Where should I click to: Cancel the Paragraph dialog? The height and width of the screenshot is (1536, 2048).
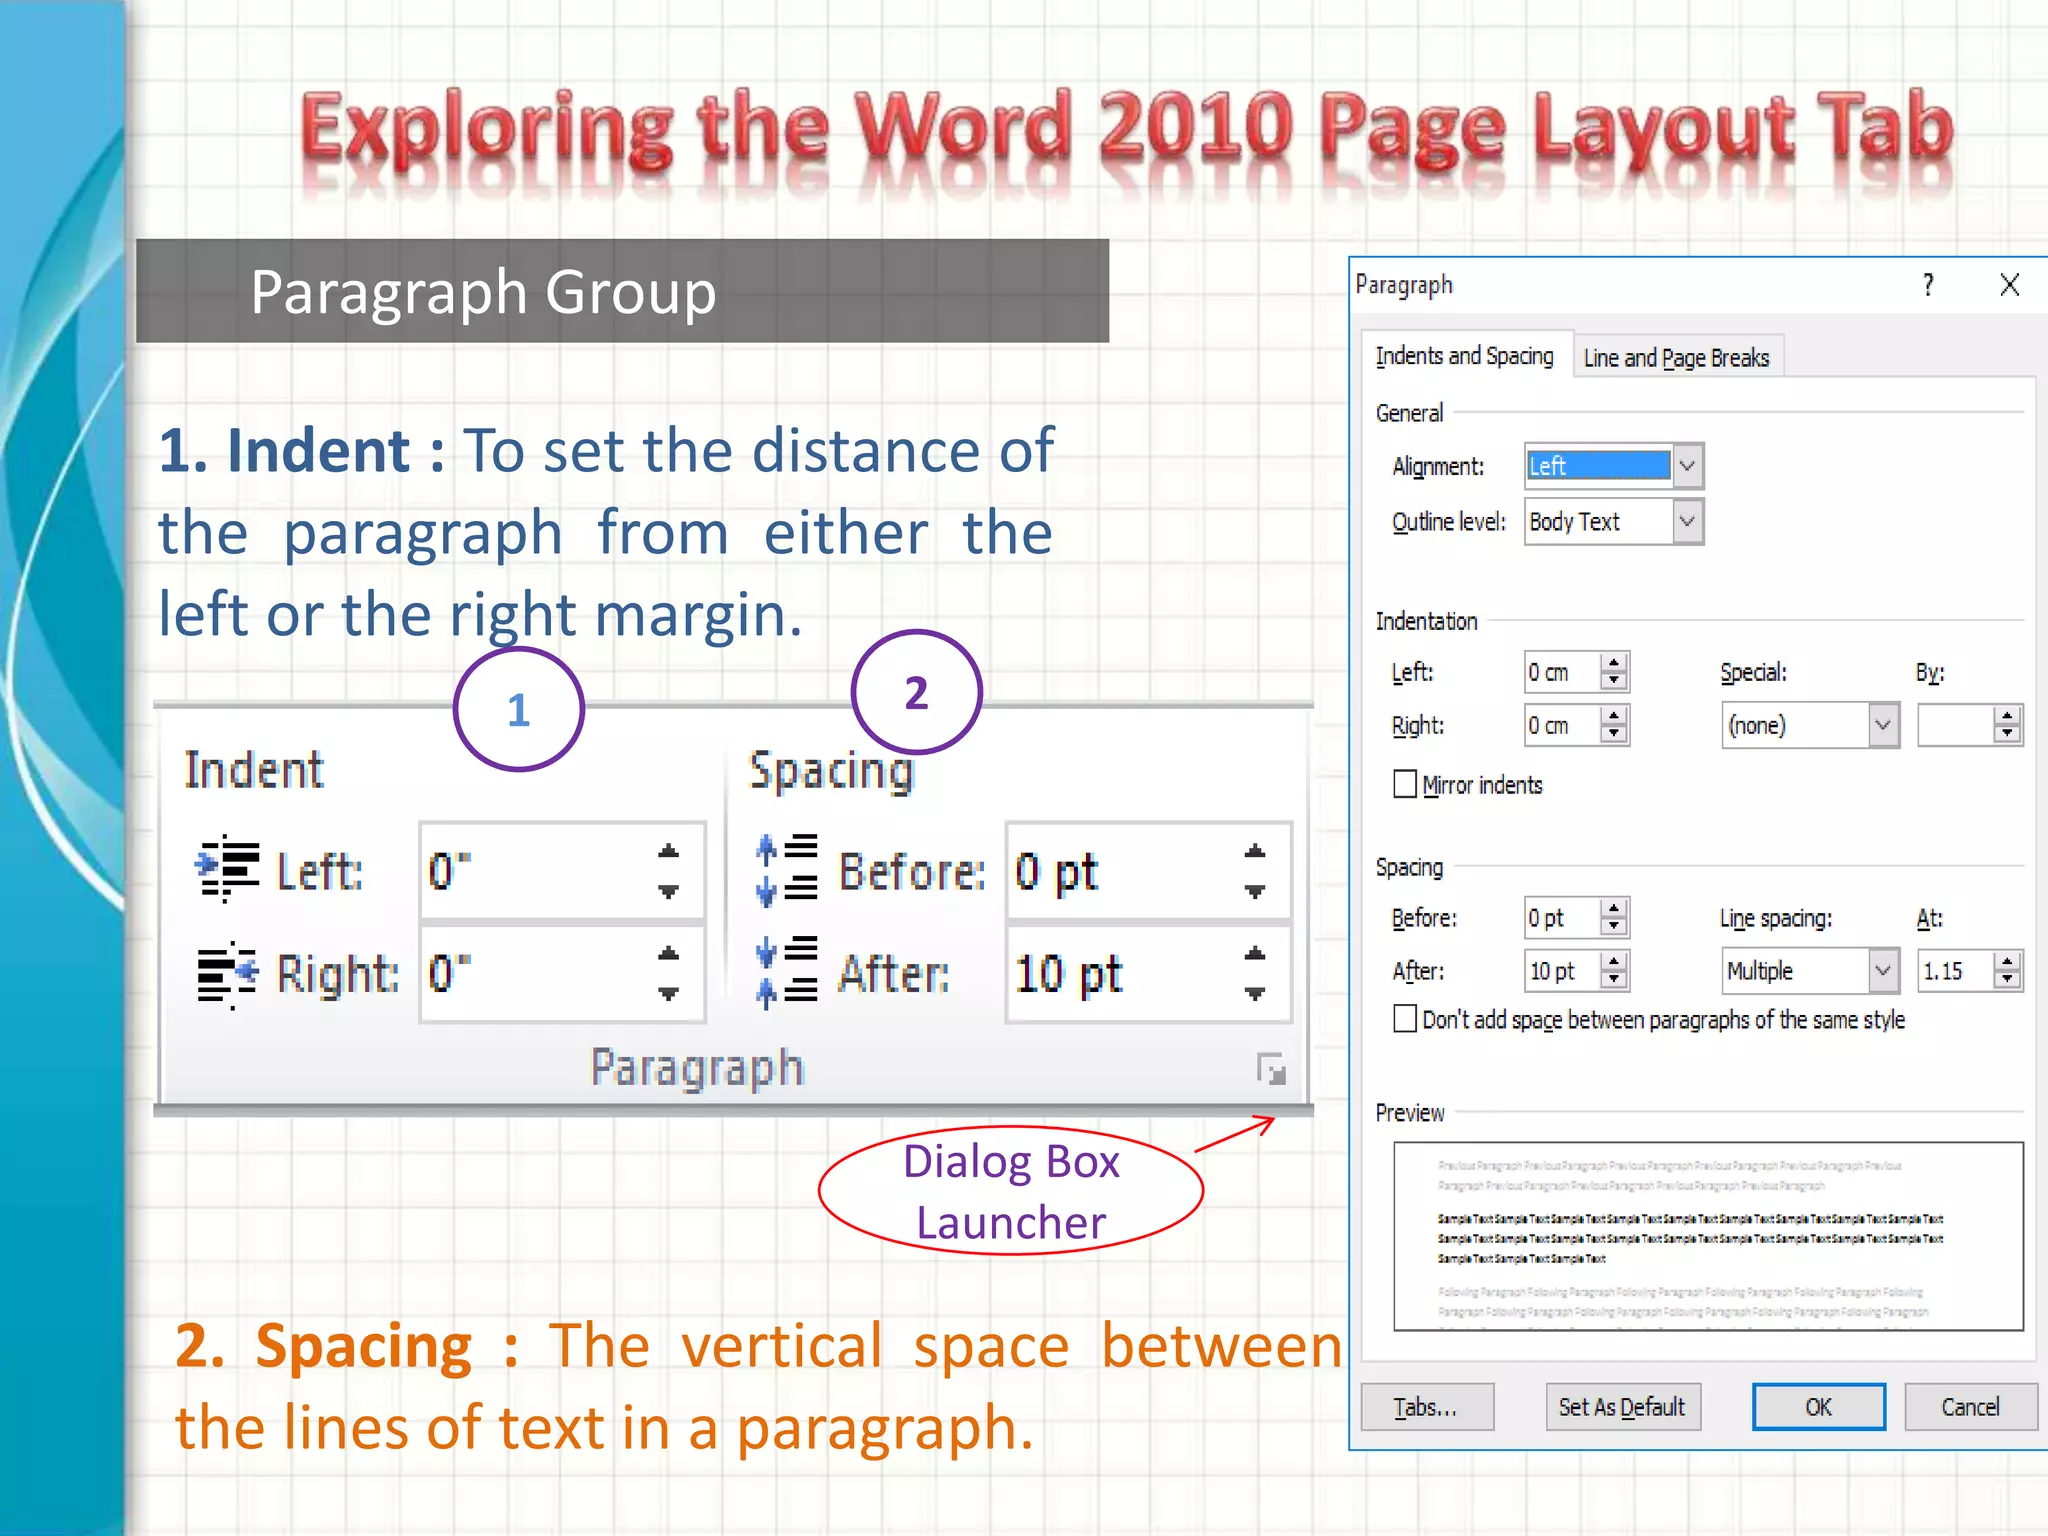[x=1971, y=1407]
